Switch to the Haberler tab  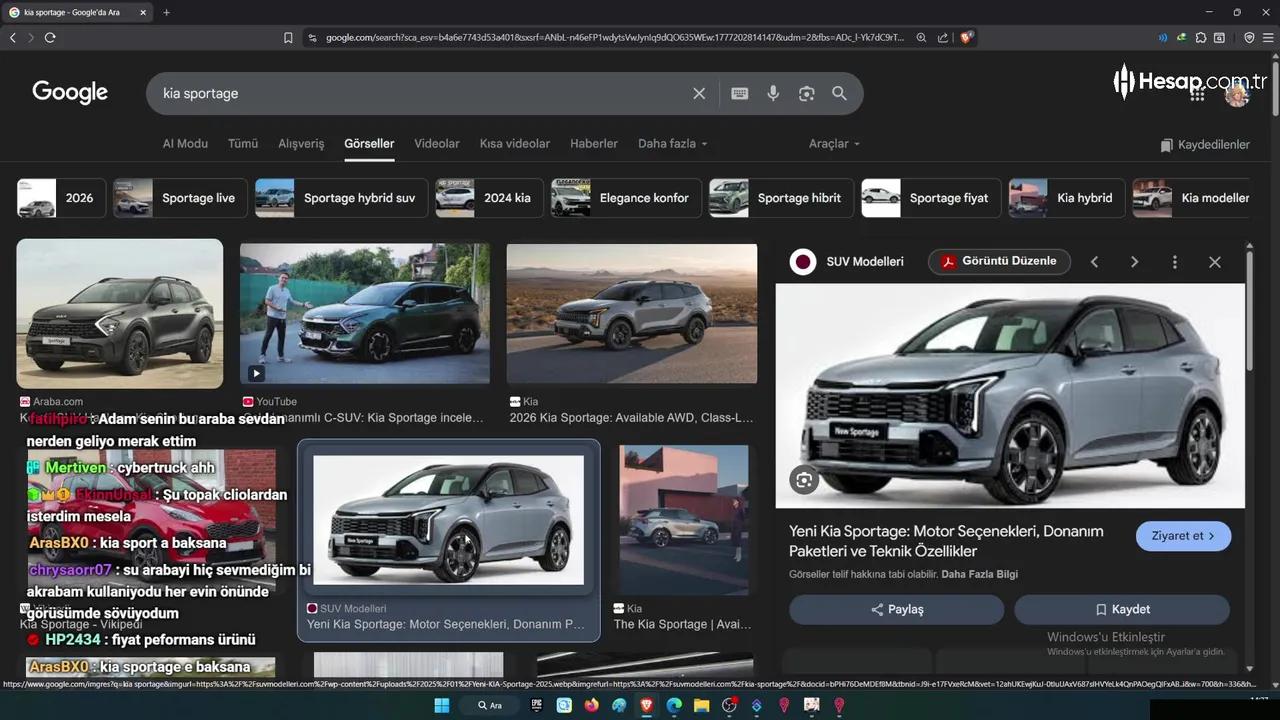(594, 144)
